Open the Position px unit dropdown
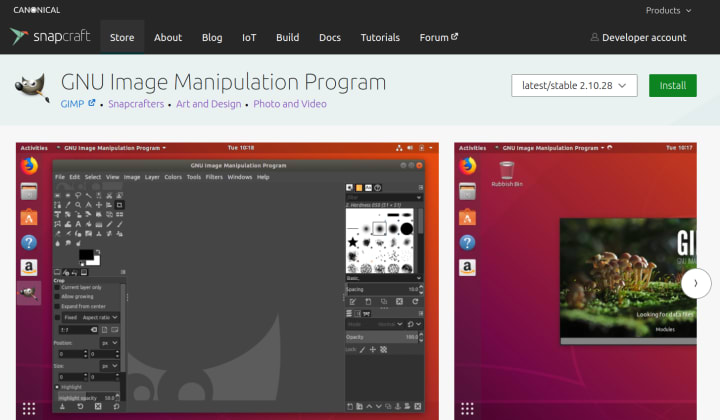Viewport: 720px width, 420px height. coord(109,343)
